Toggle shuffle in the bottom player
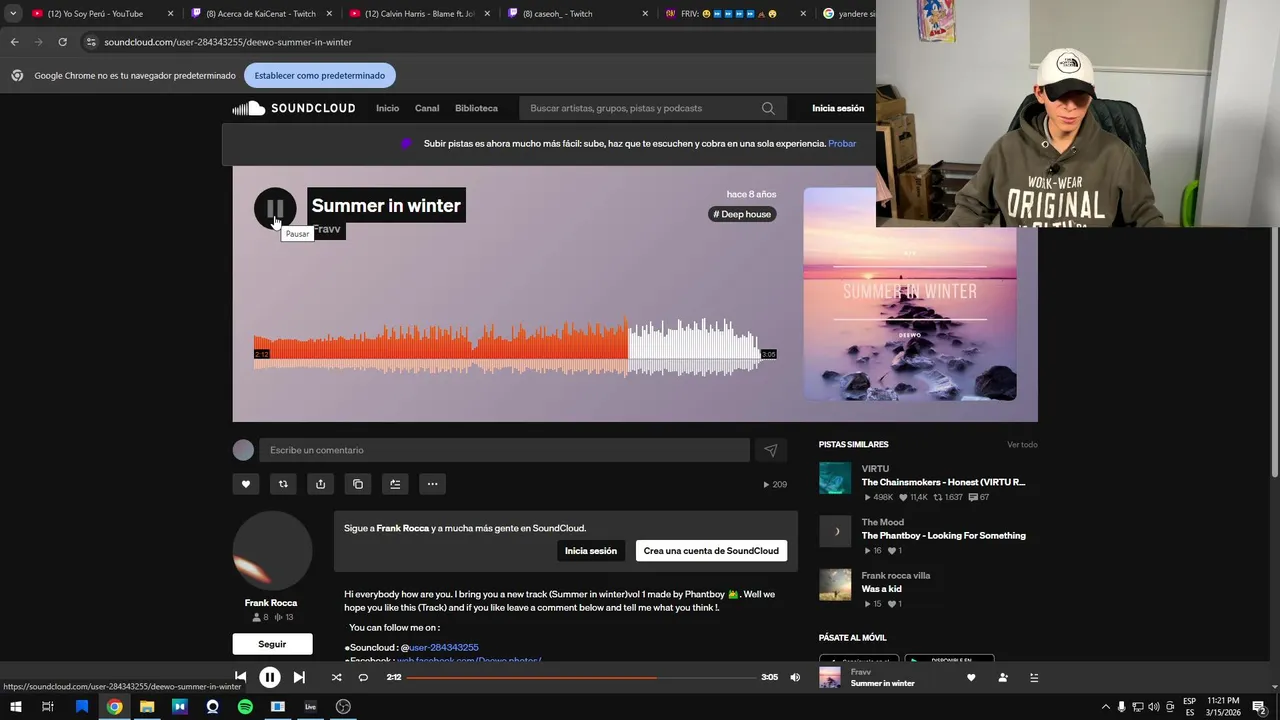Screen dimensions: 1280x720 coord(336,677)
